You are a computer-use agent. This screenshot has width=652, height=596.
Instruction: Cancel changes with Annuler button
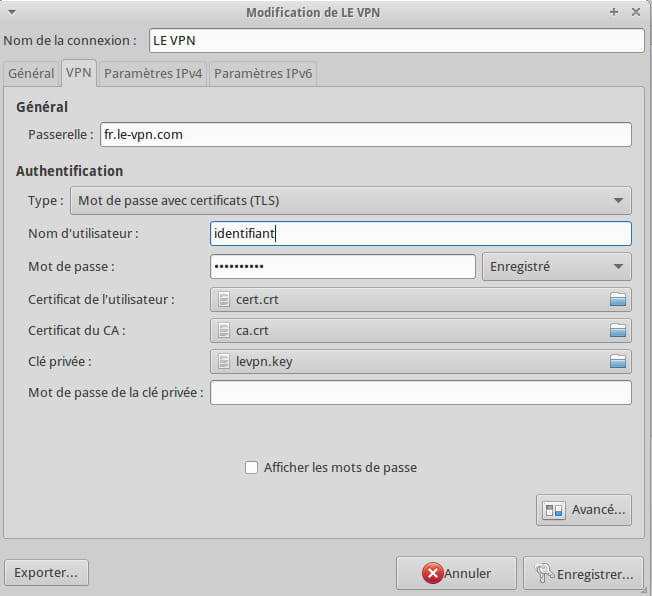[456, 574]
